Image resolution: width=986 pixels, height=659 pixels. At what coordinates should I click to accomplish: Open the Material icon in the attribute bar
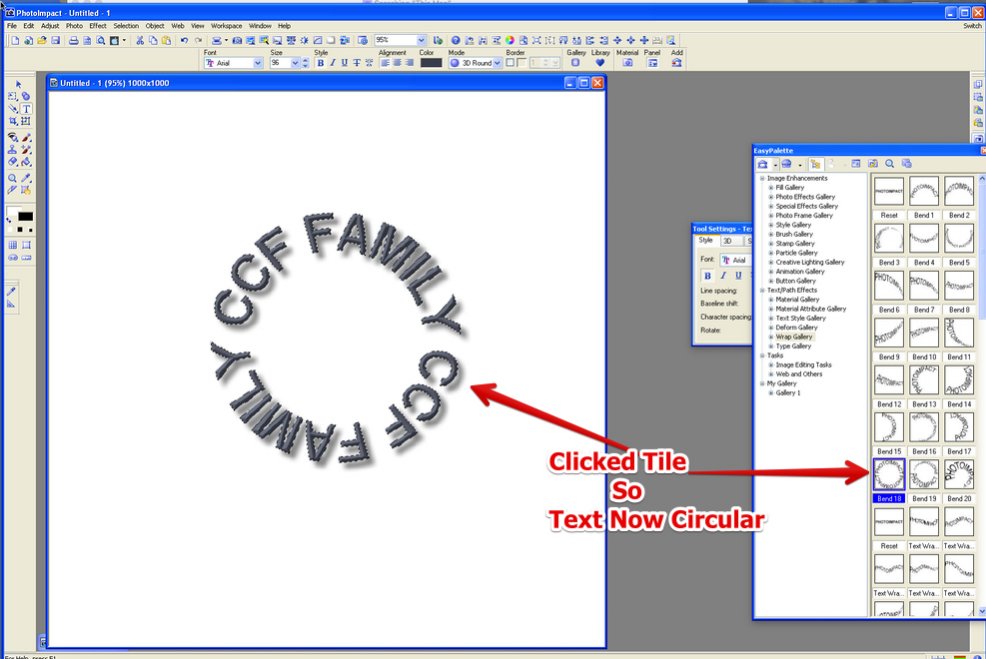[627, 63]
